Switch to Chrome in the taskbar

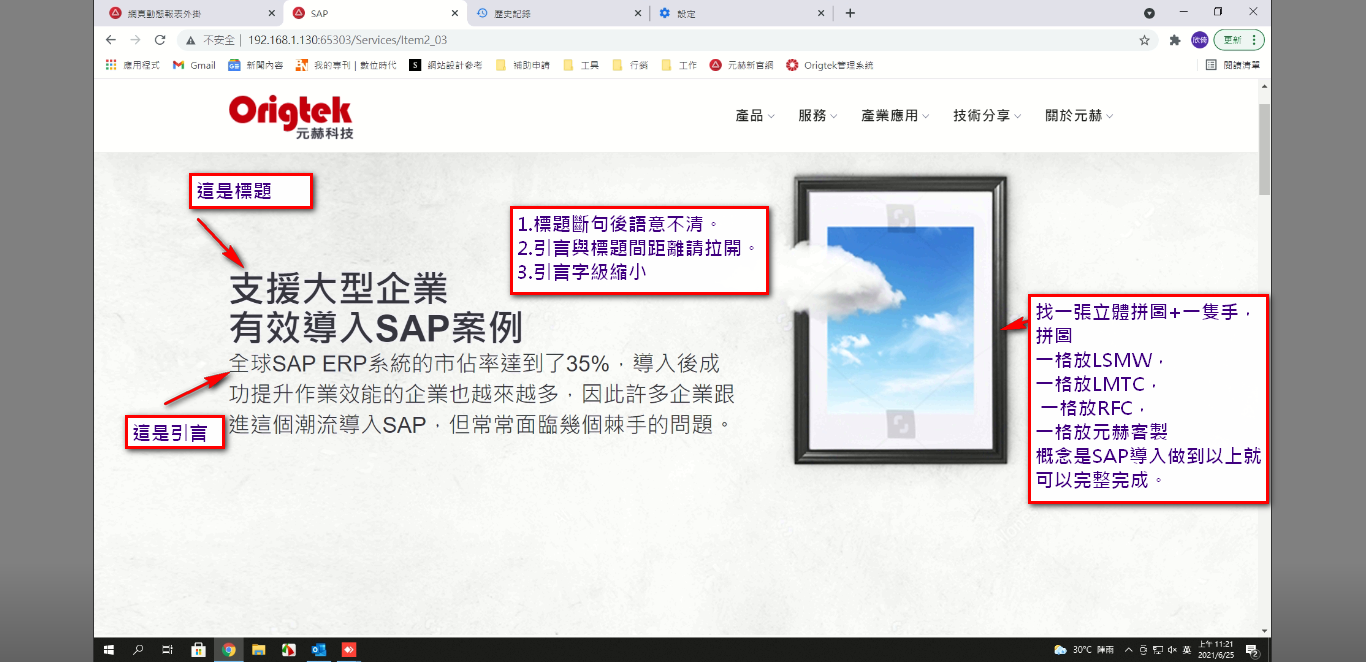click(228, 649)
